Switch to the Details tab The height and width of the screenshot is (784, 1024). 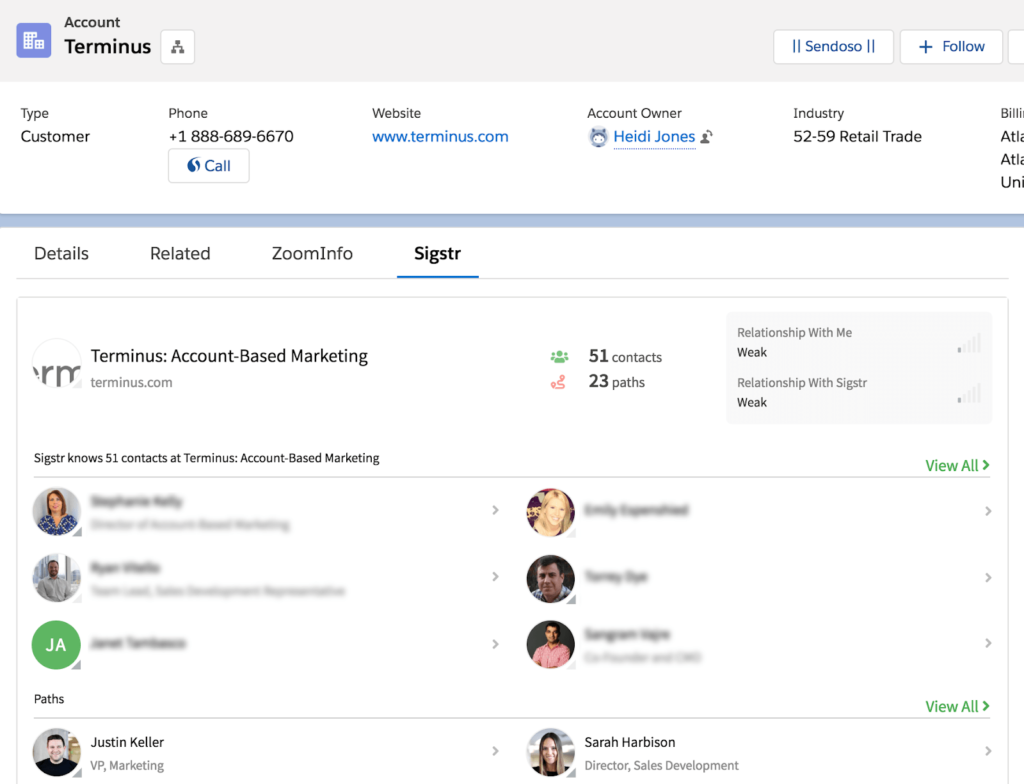pos(61,253)
